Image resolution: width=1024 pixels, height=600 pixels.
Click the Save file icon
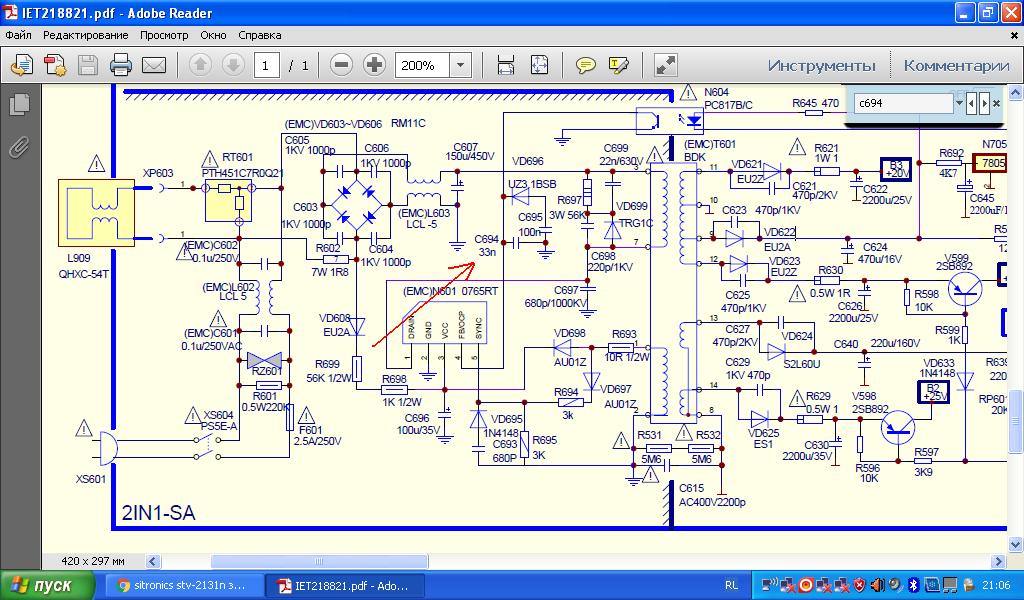(x=88, y=66)
